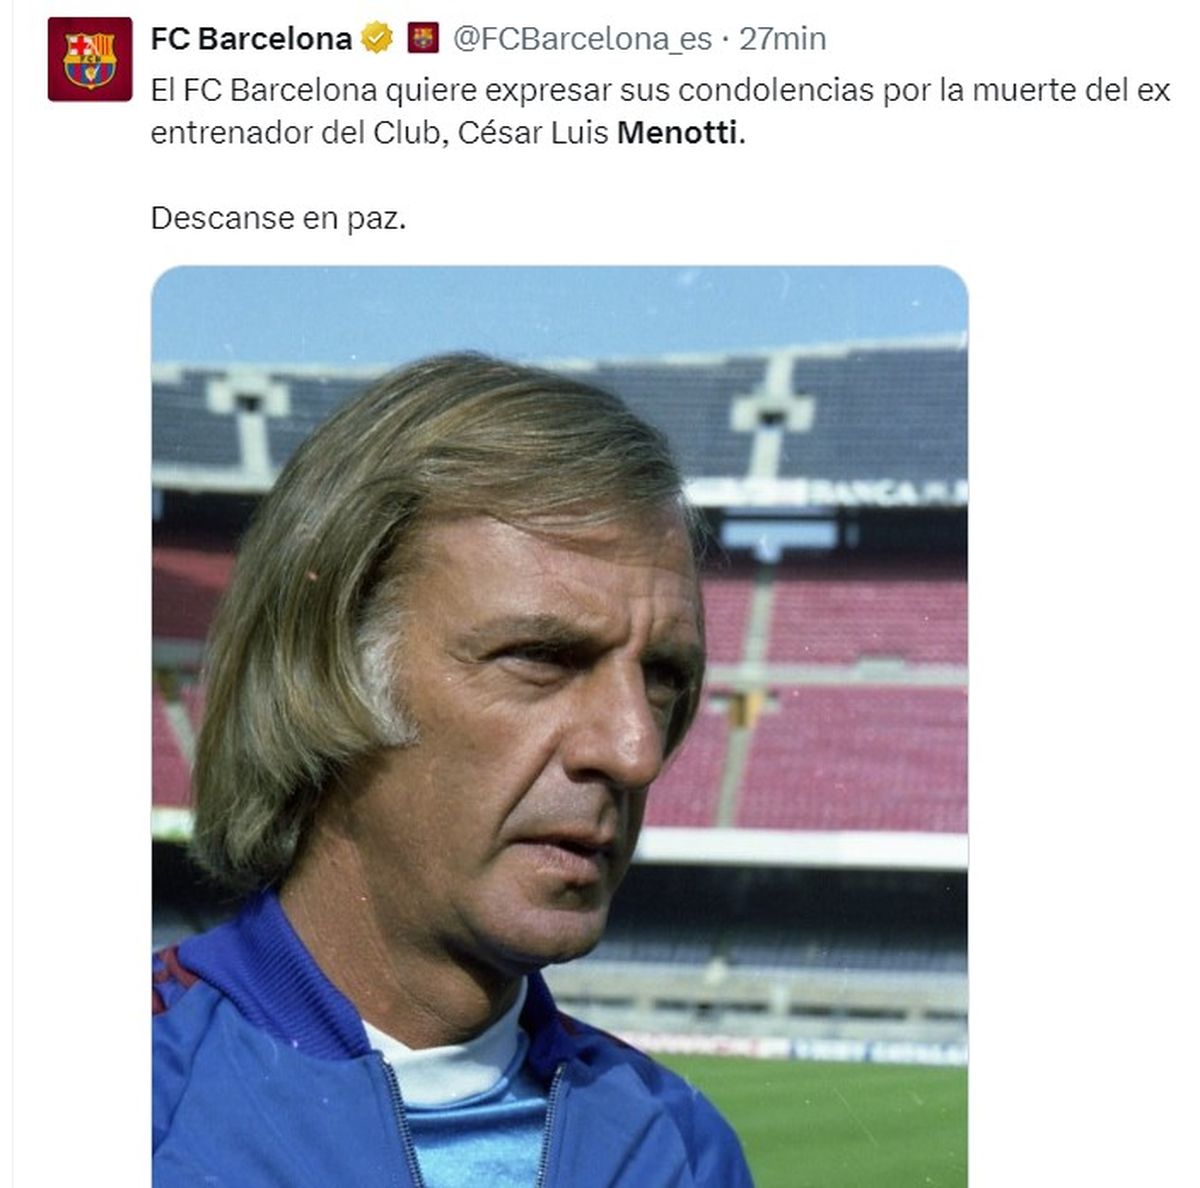Click the 'Descanse en paz.' line

click(x=278, y=218)
